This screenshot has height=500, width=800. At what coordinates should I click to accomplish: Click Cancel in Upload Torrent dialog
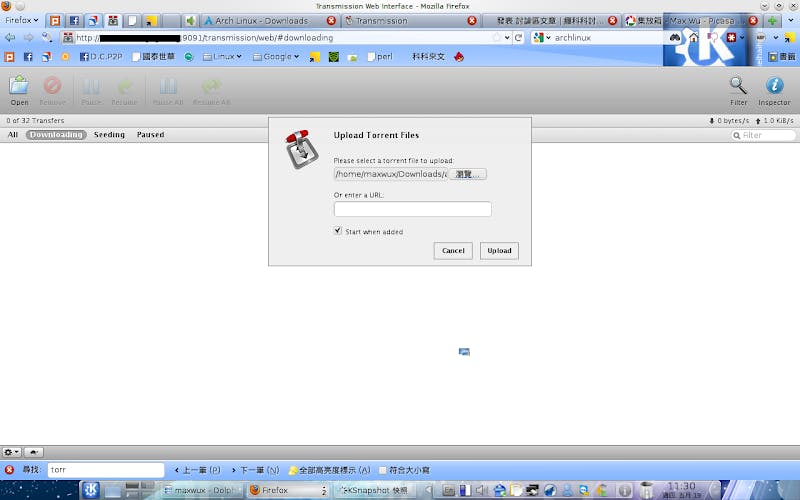[453, 251]
